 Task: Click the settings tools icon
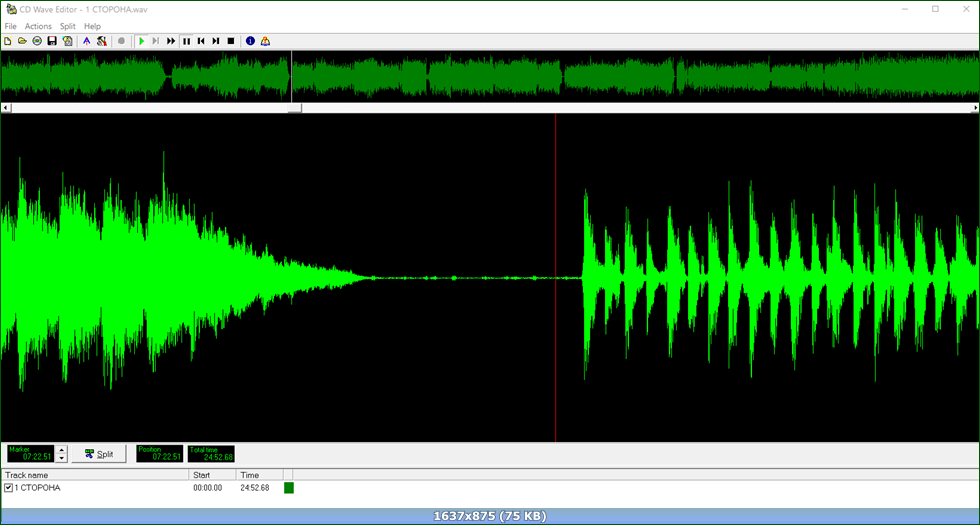pos(102,41)
